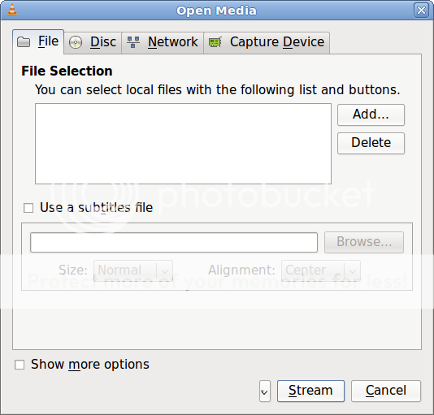Open the Alignment Center dropdown
Image resolution: width=434 pixels, height=415 pixels.
point(321,270)
